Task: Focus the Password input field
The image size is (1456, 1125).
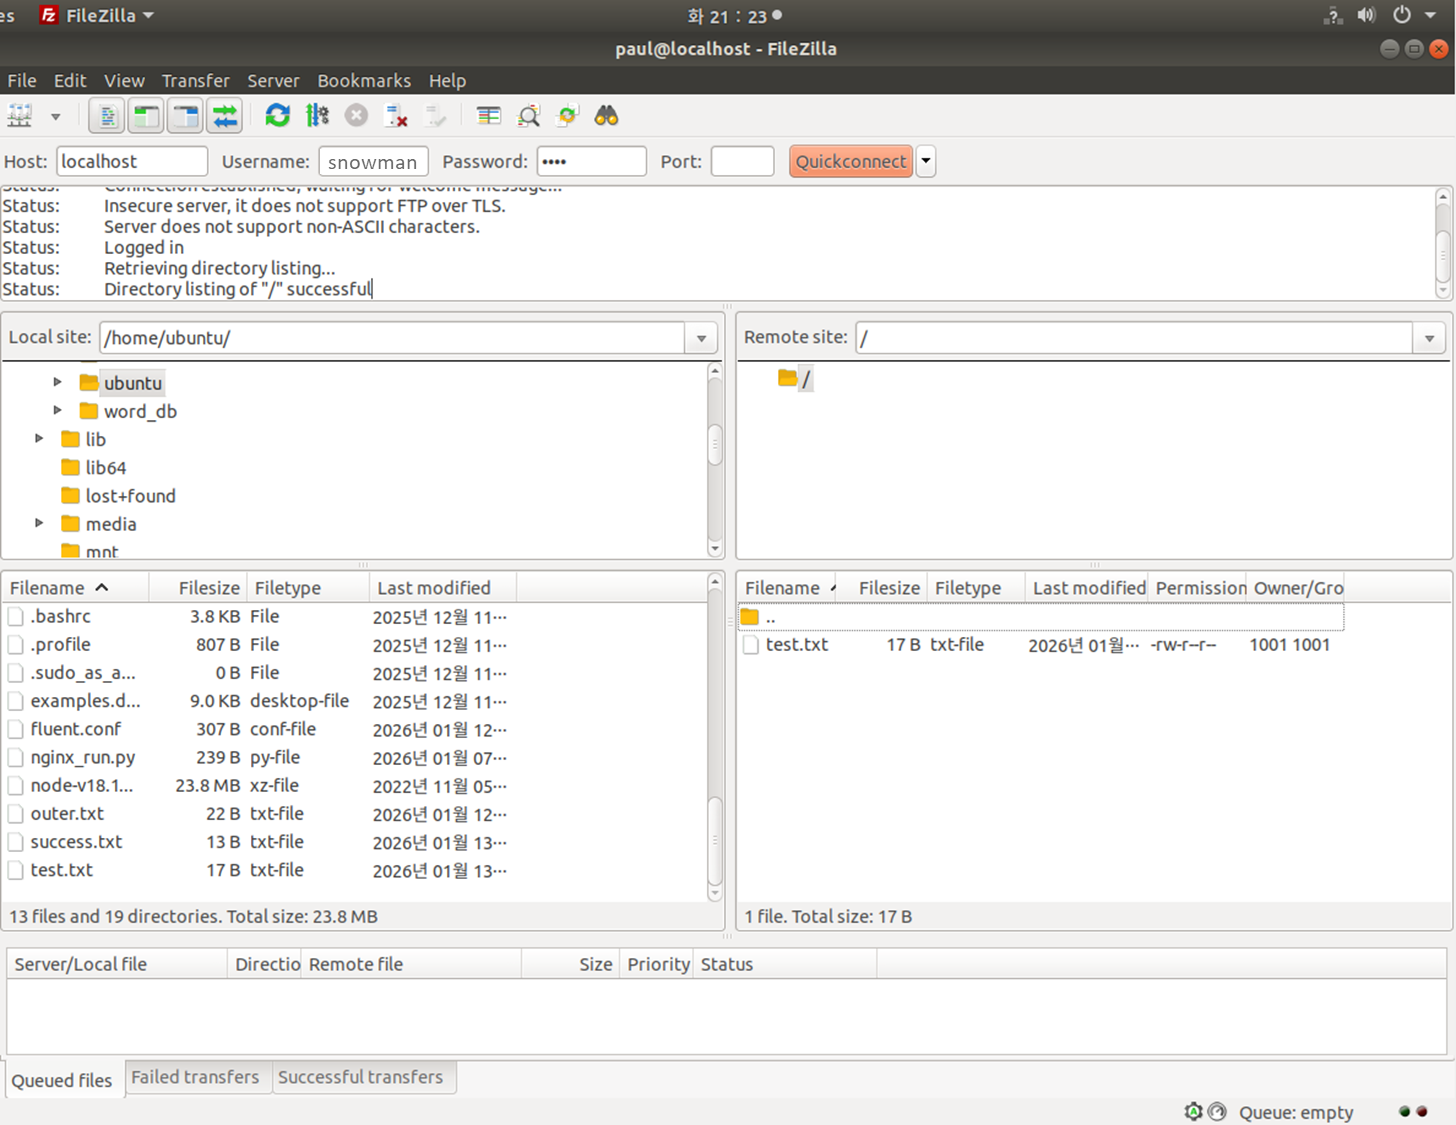Action: 591,161
